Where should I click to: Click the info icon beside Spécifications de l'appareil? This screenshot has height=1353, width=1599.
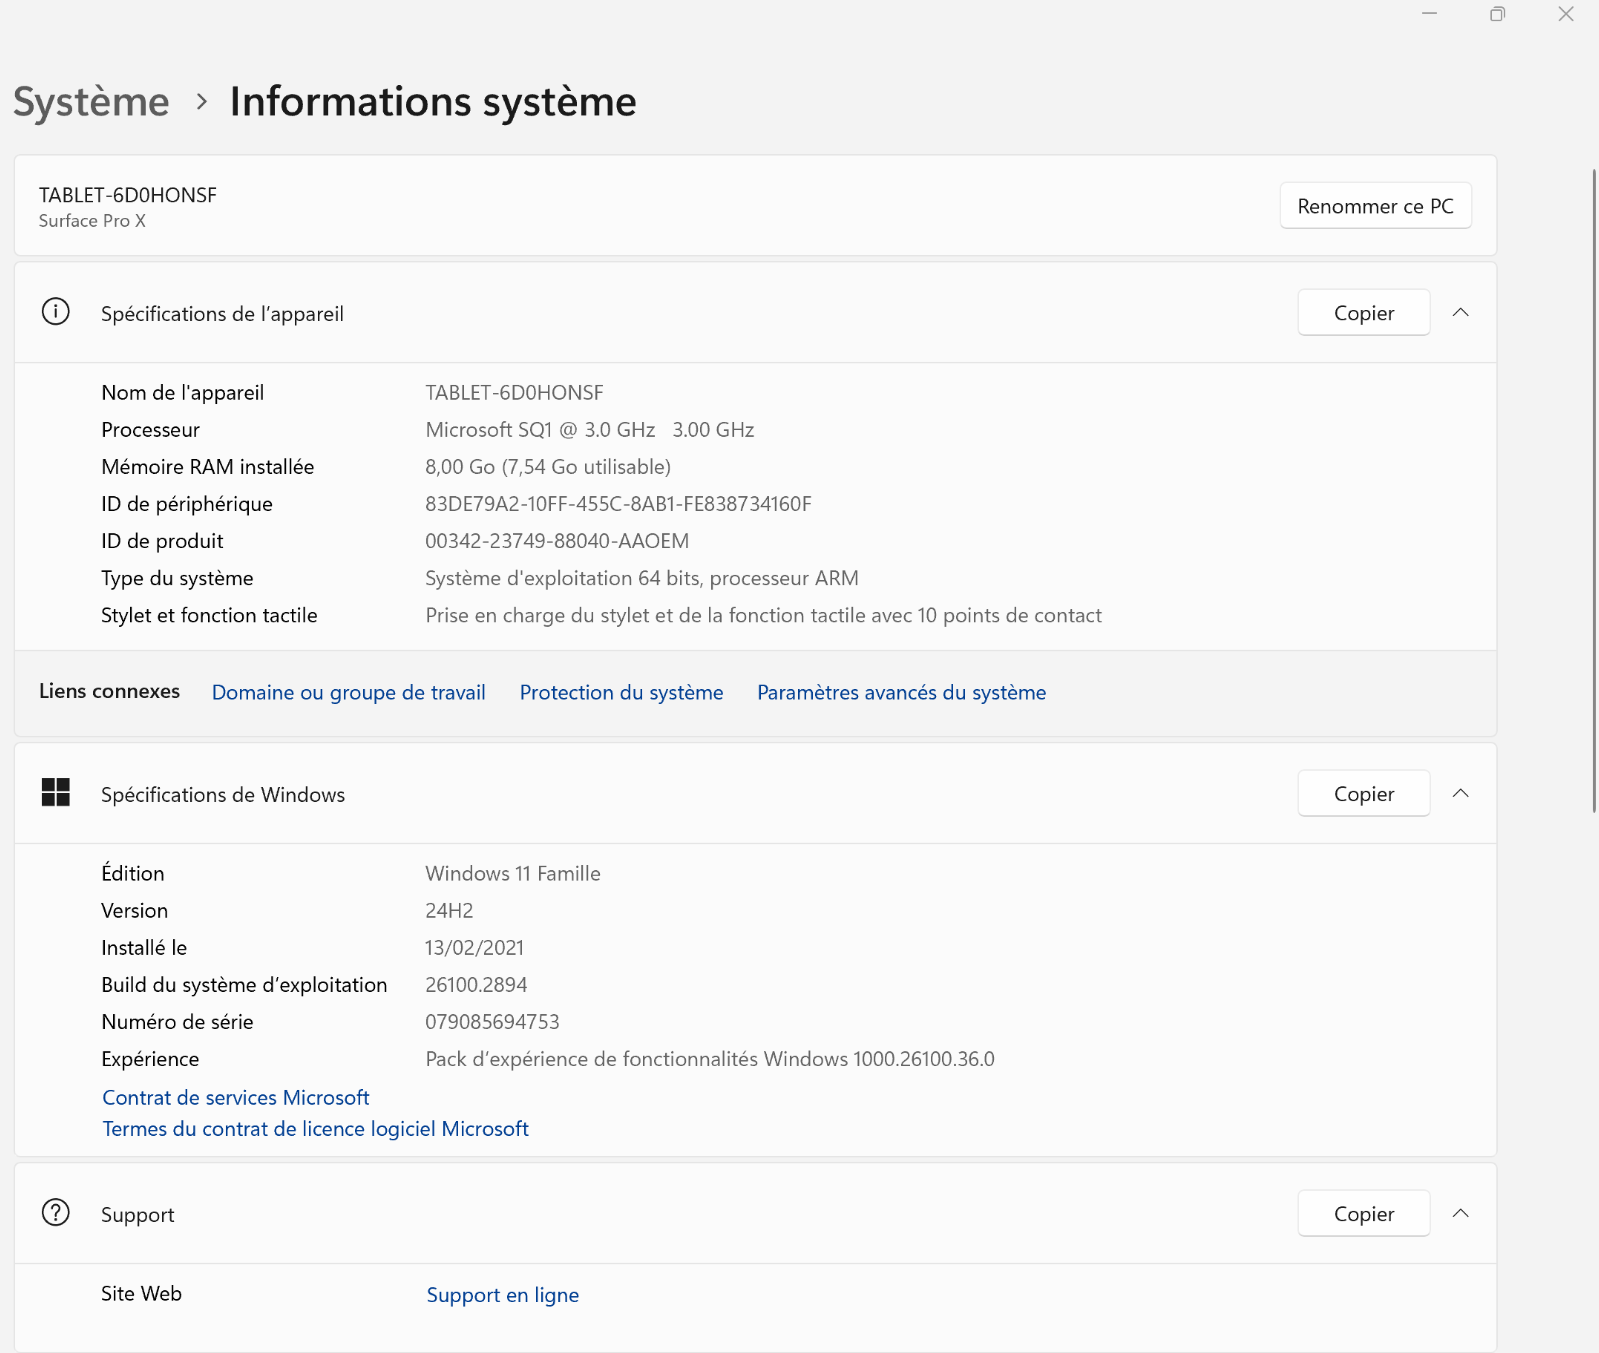click(x=56, y=312)
